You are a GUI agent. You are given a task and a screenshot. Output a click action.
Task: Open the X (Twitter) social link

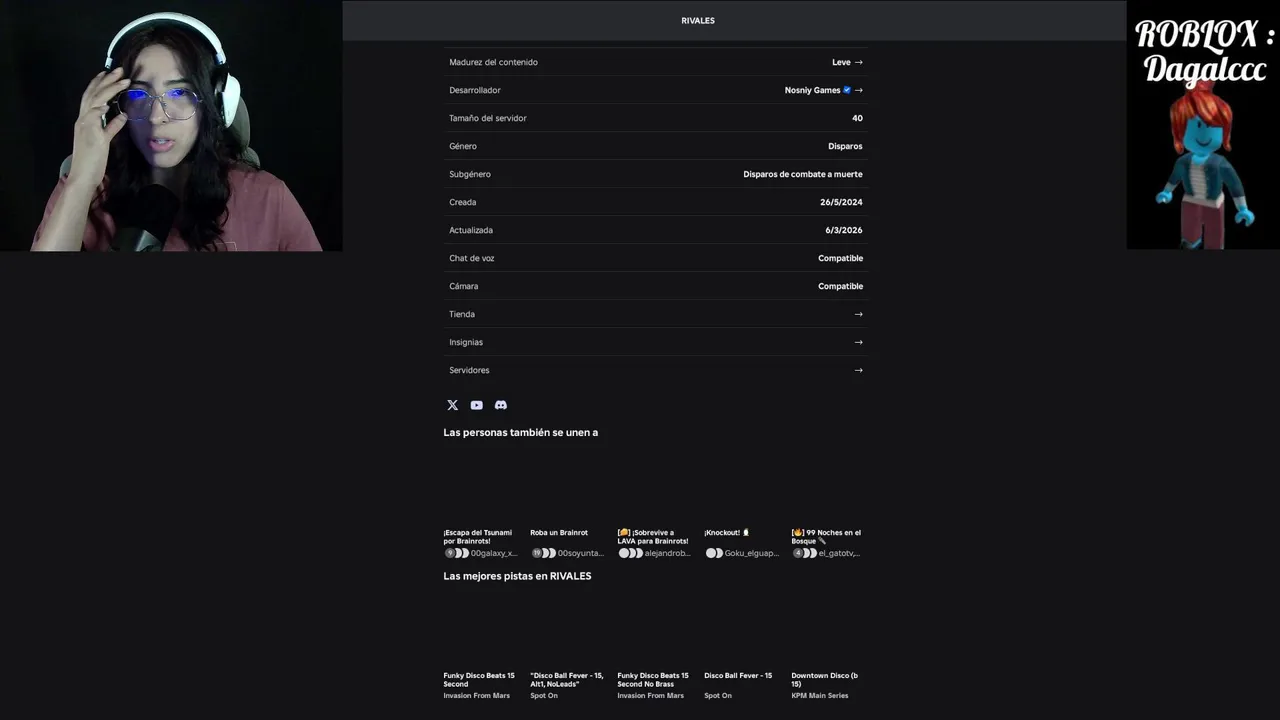coord(452,405)
